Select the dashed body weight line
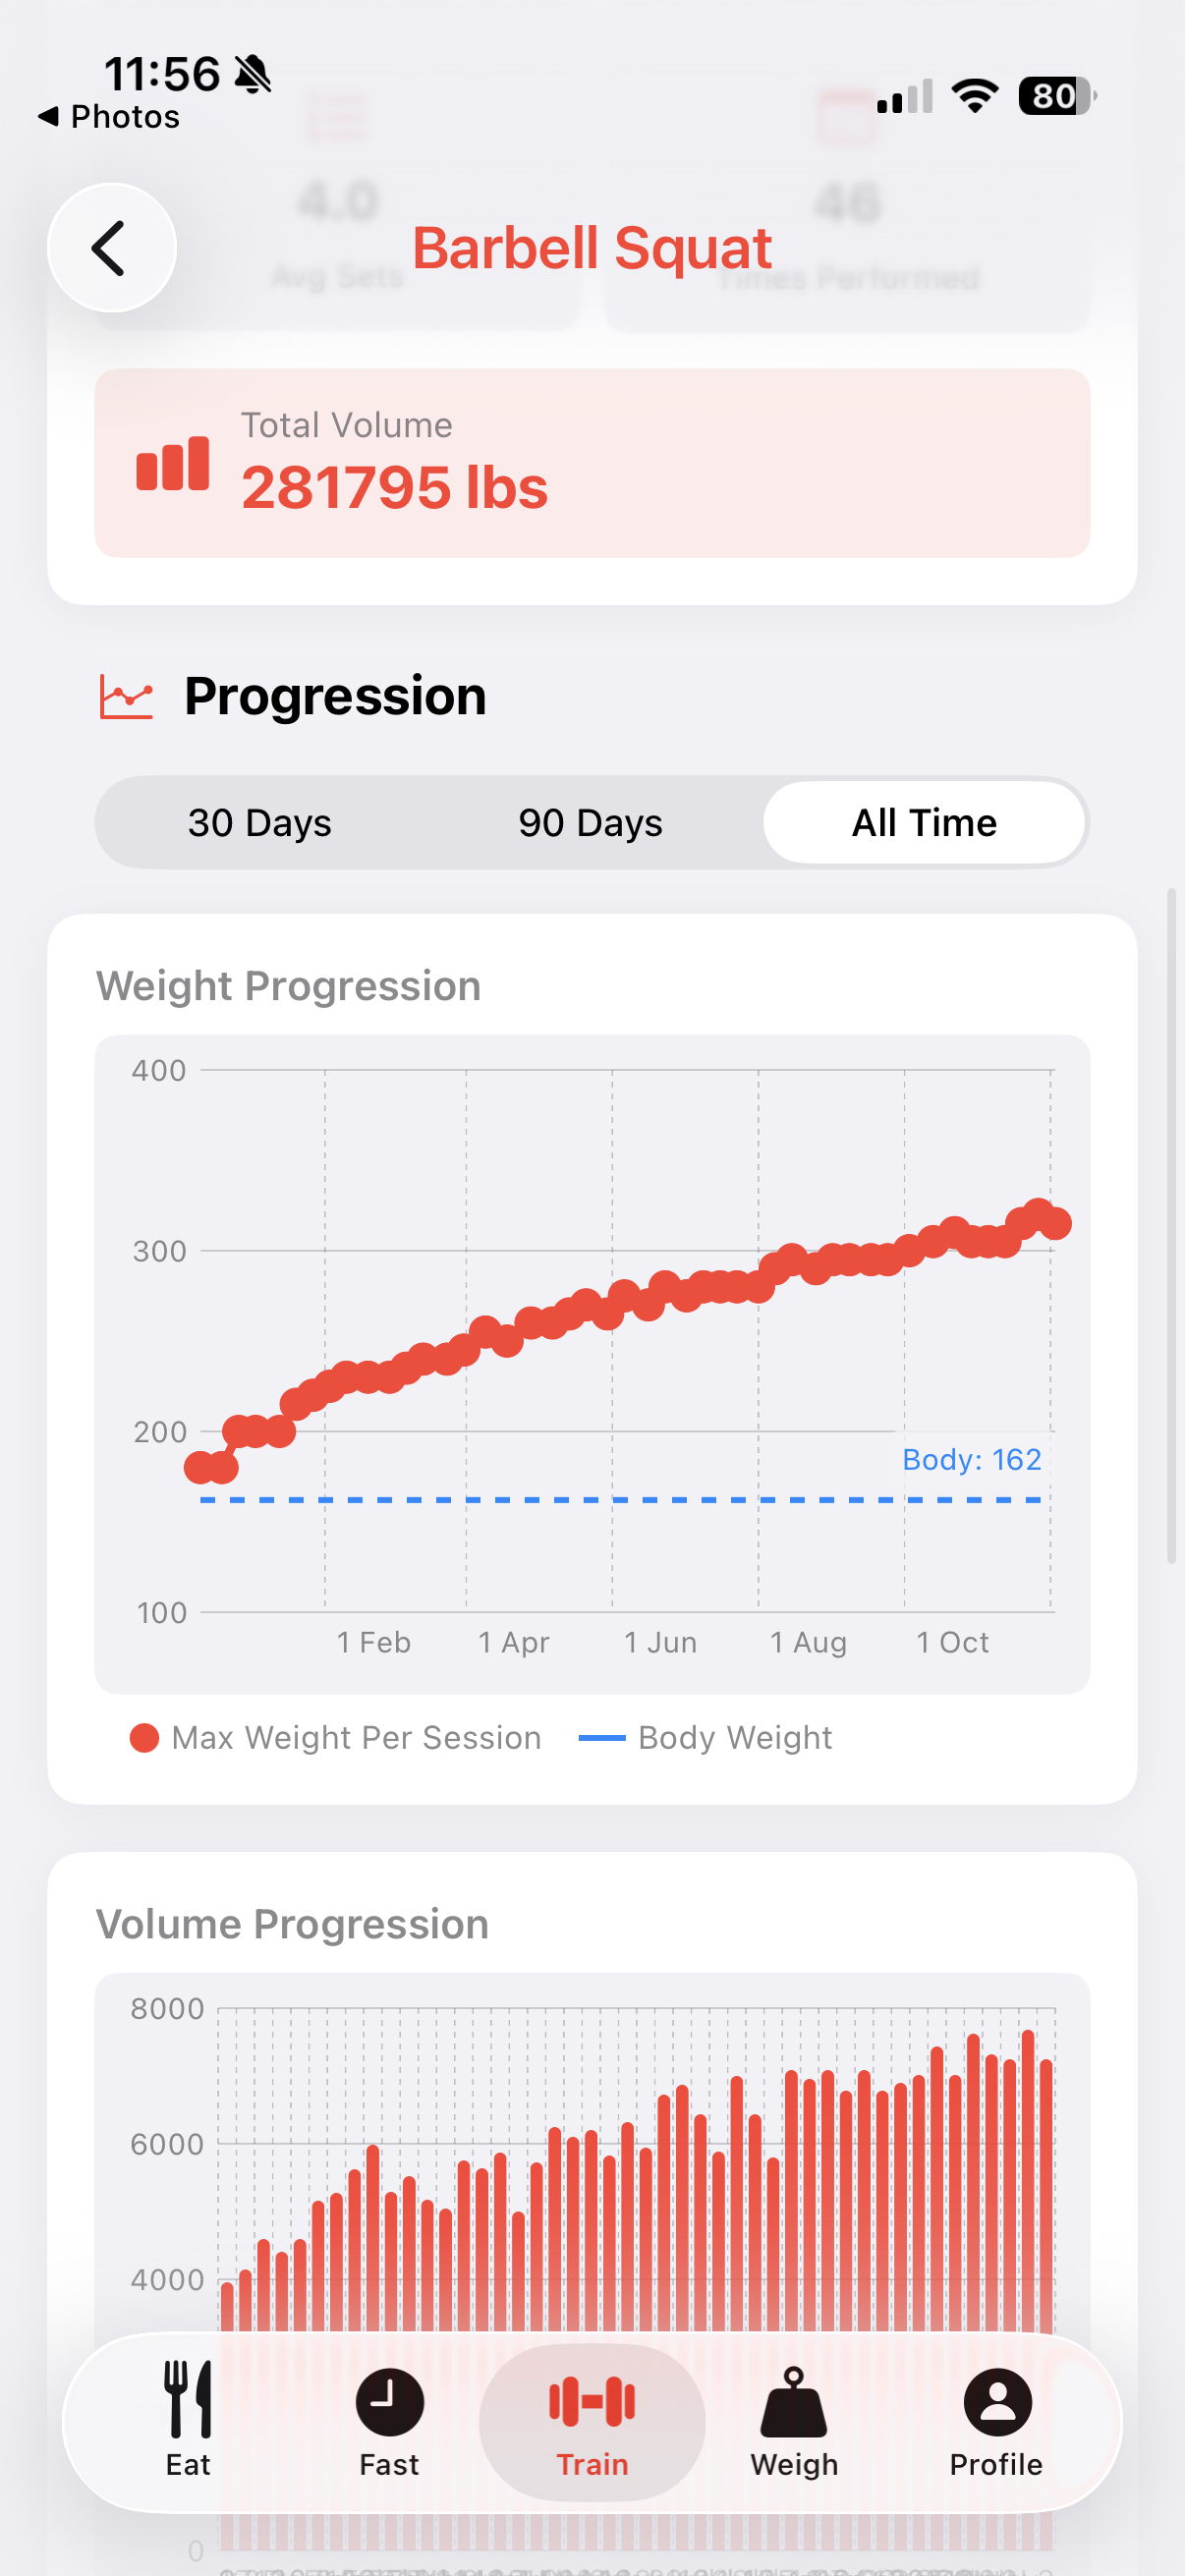The width and height of the screenshot is (1185, 2576). point(620,1500)
